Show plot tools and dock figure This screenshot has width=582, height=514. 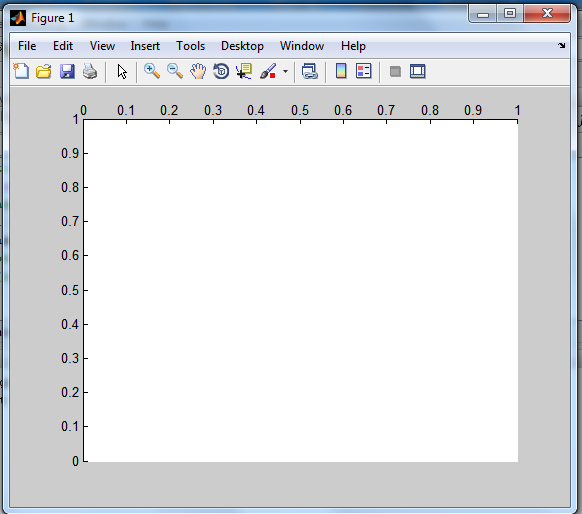(418, 71)
